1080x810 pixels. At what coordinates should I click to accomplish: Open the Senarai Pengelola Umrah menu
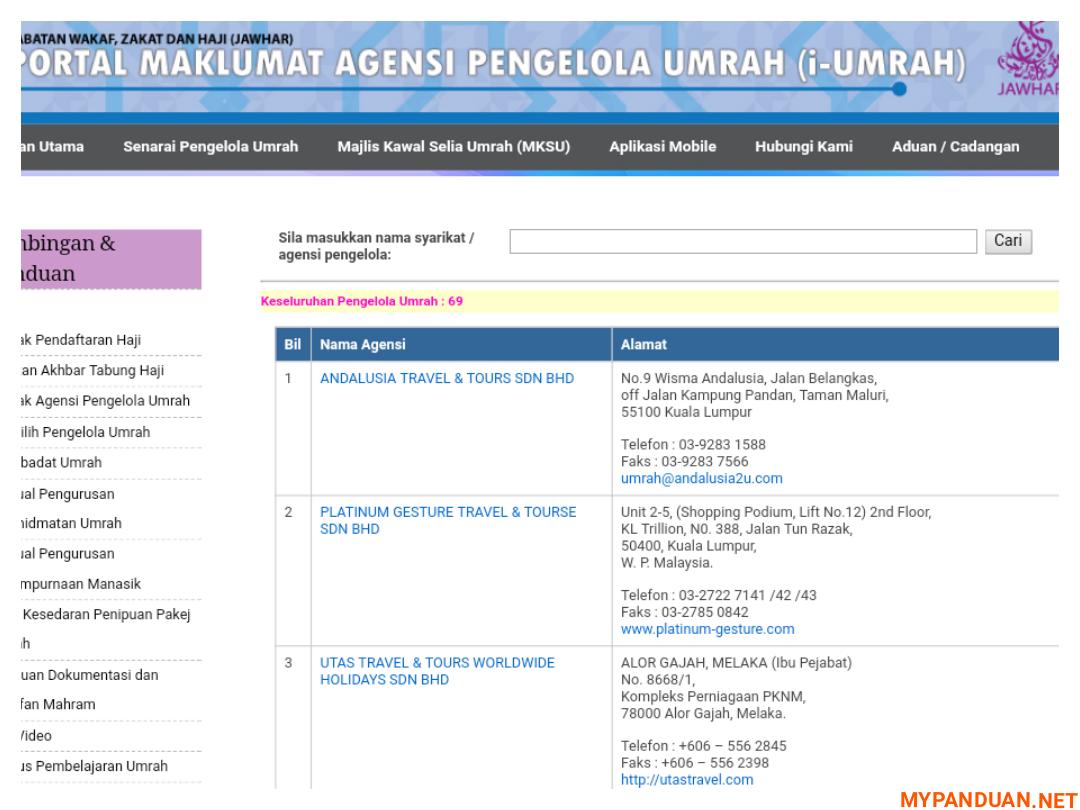(210, 147)
